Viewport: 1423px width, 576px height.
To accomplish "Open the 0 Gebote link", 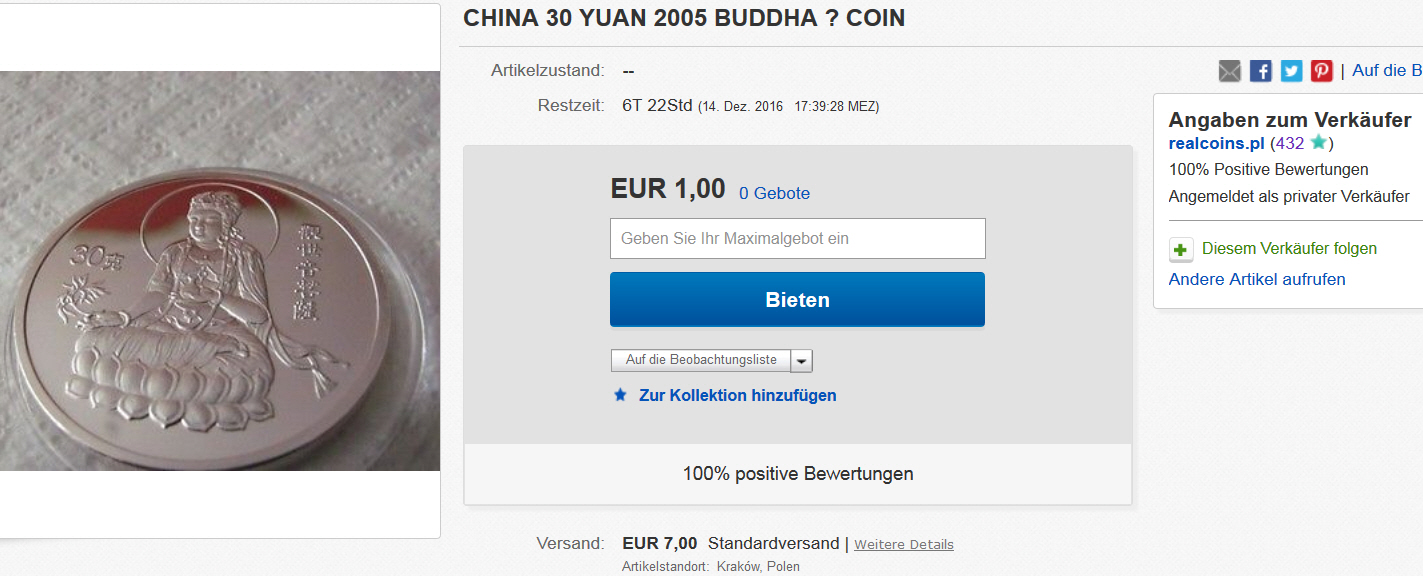I will click(x=774, y=194).
